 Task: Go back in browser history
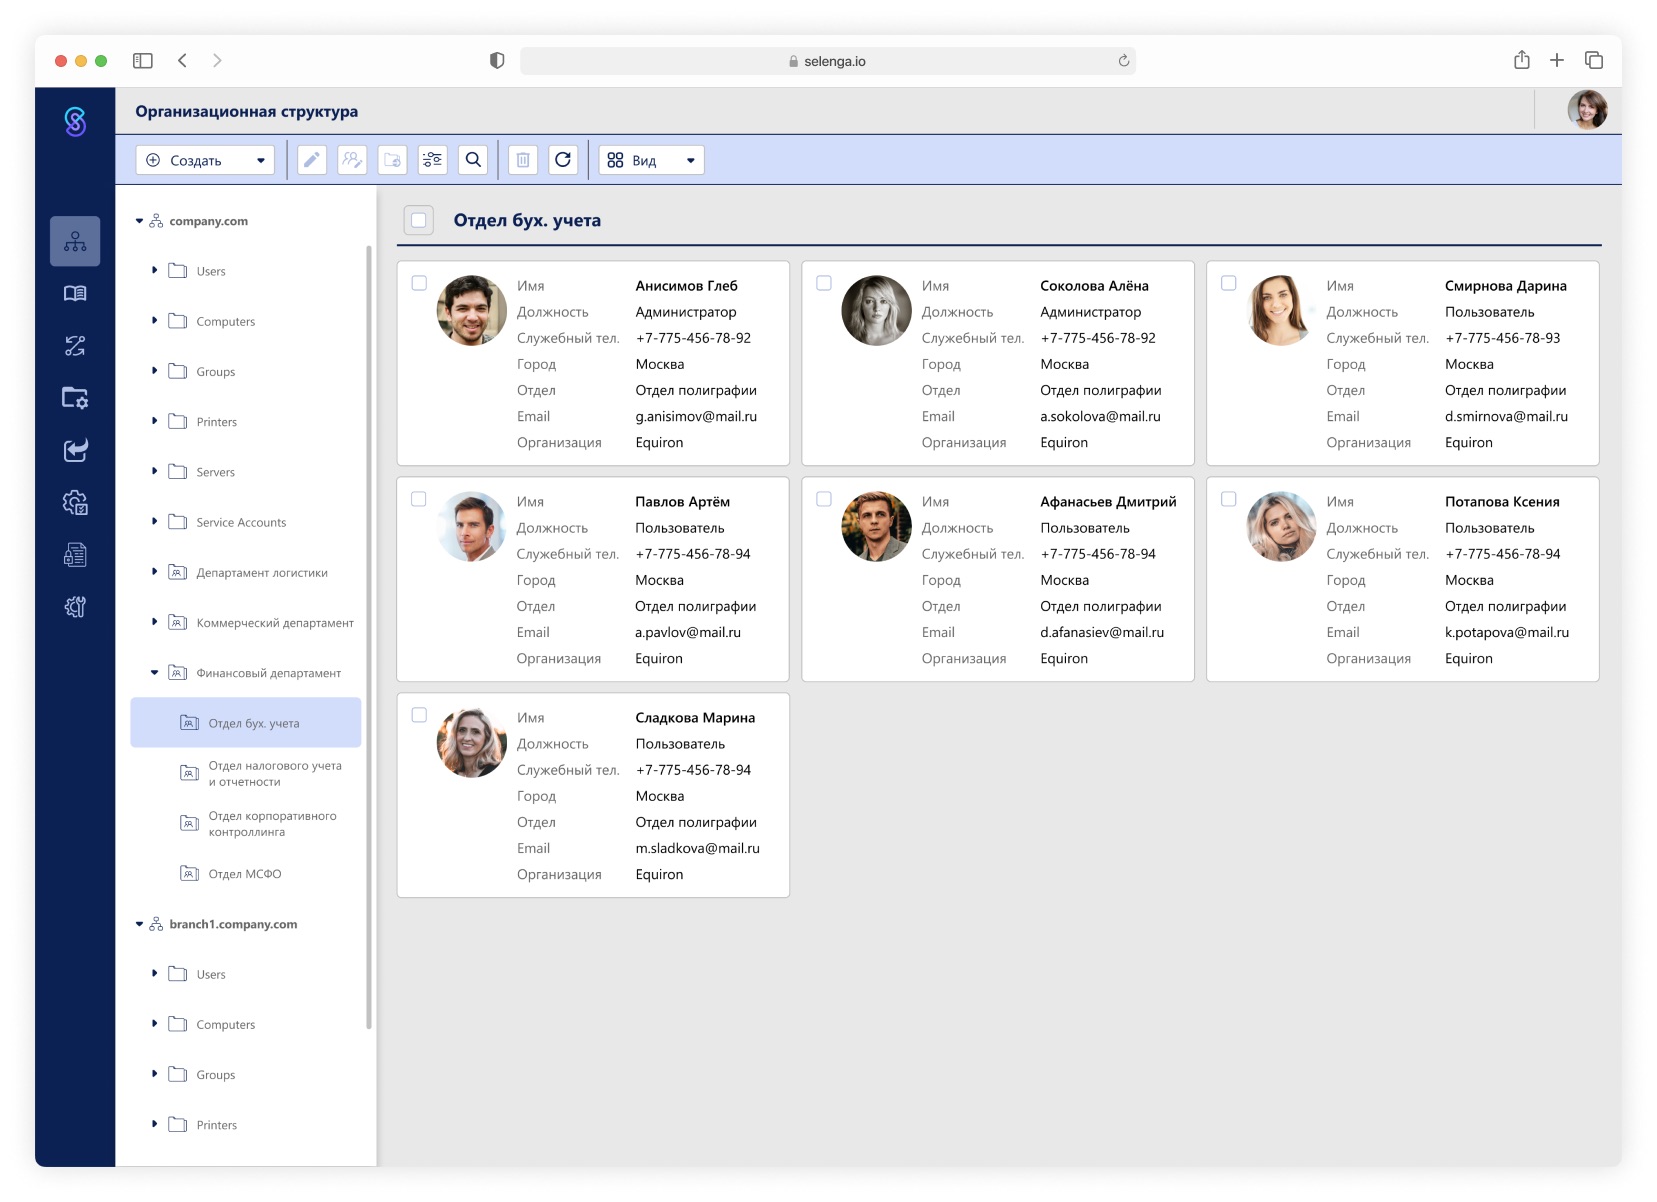(x=182, y=61)
